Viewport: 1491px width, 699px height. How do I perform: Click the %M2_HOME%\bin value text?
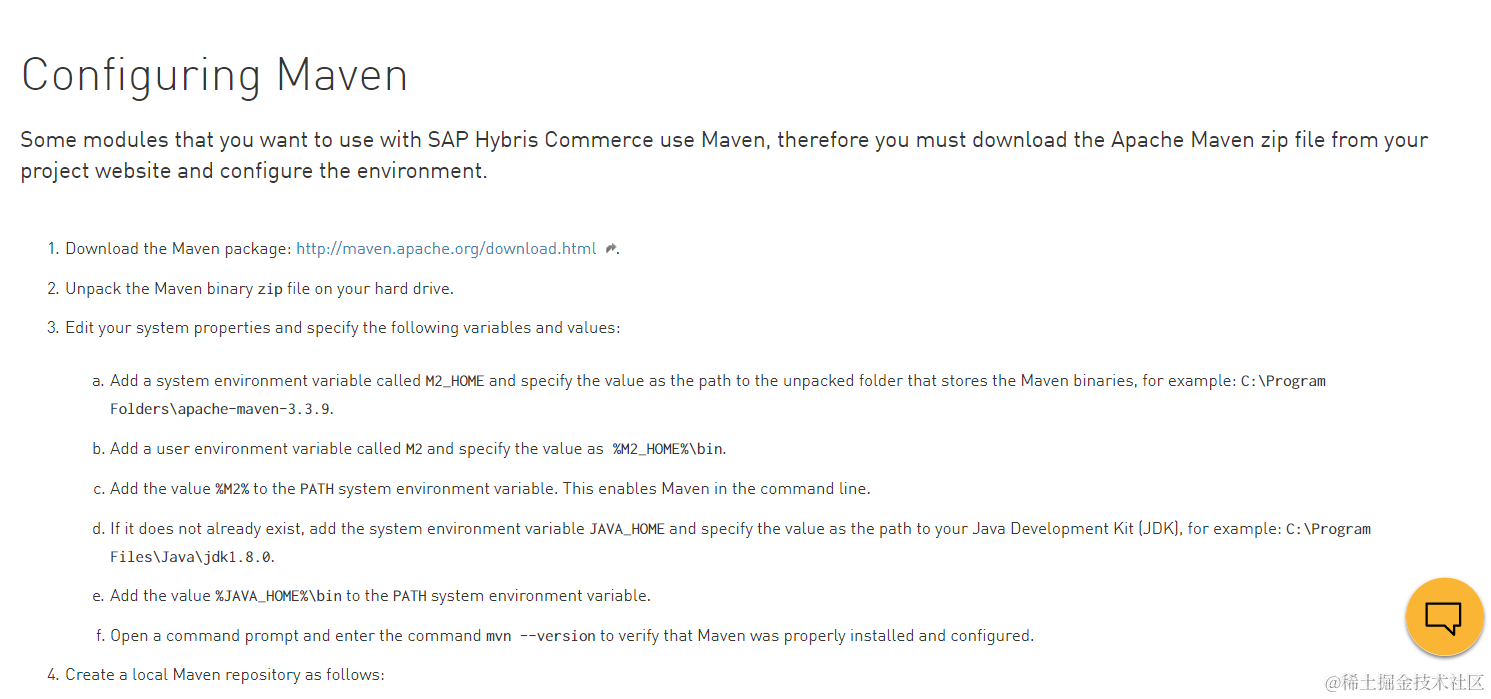667,449
